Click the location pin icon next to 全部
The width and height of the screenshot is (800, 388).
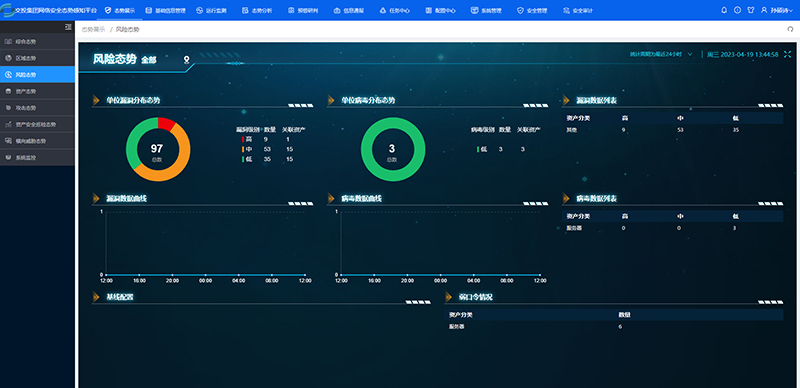click(x=187, y=60)
